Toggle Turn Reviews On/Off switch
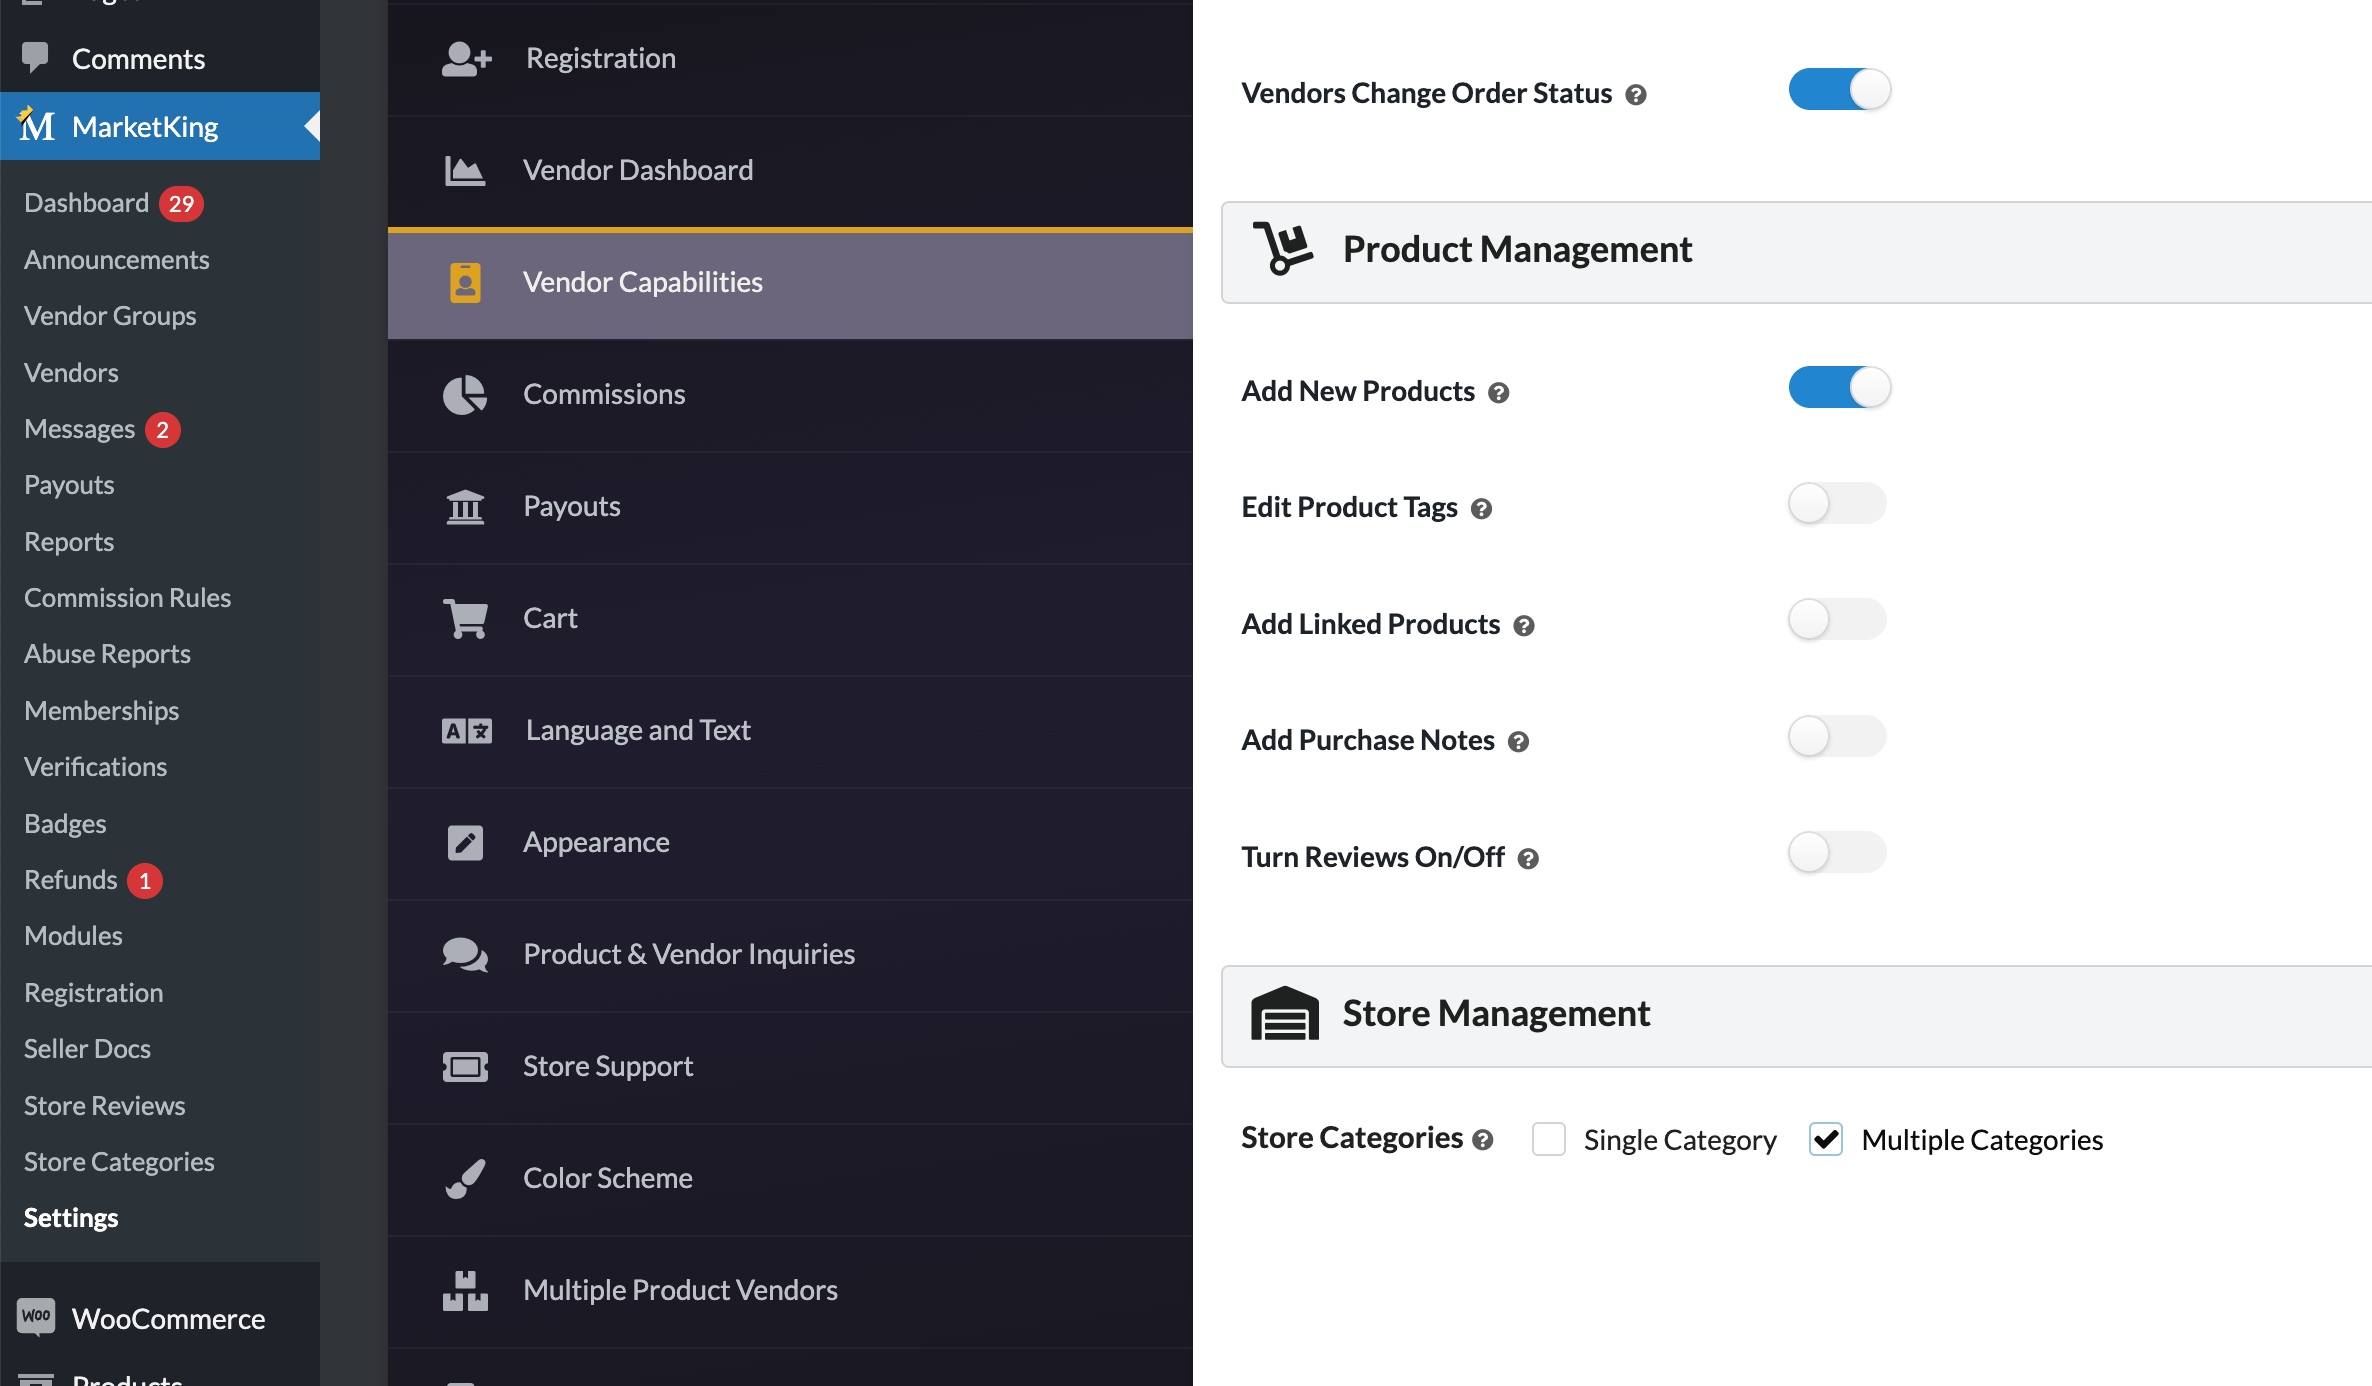The image size is (2372, 1386). pos(1837,853)
